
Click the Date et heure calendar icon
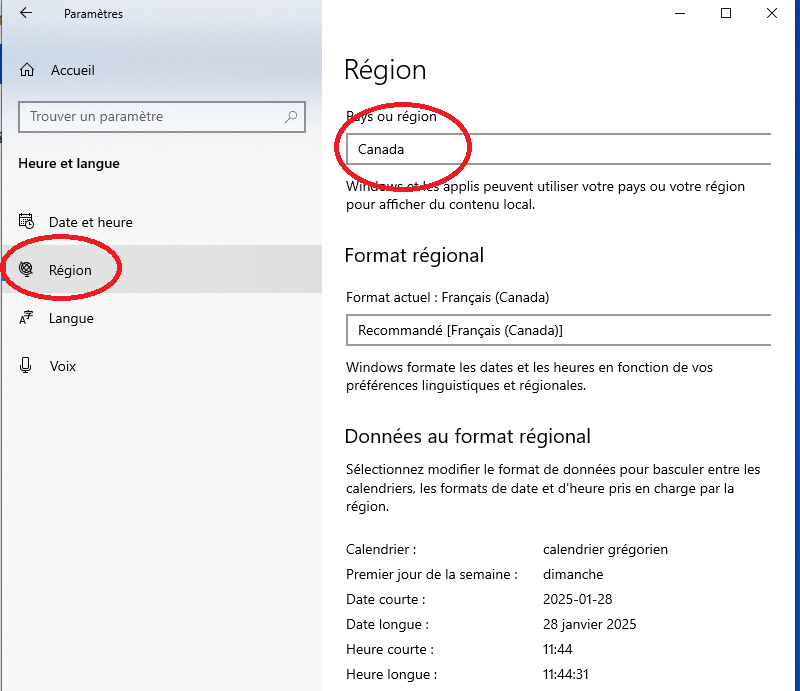coord(27,221)
